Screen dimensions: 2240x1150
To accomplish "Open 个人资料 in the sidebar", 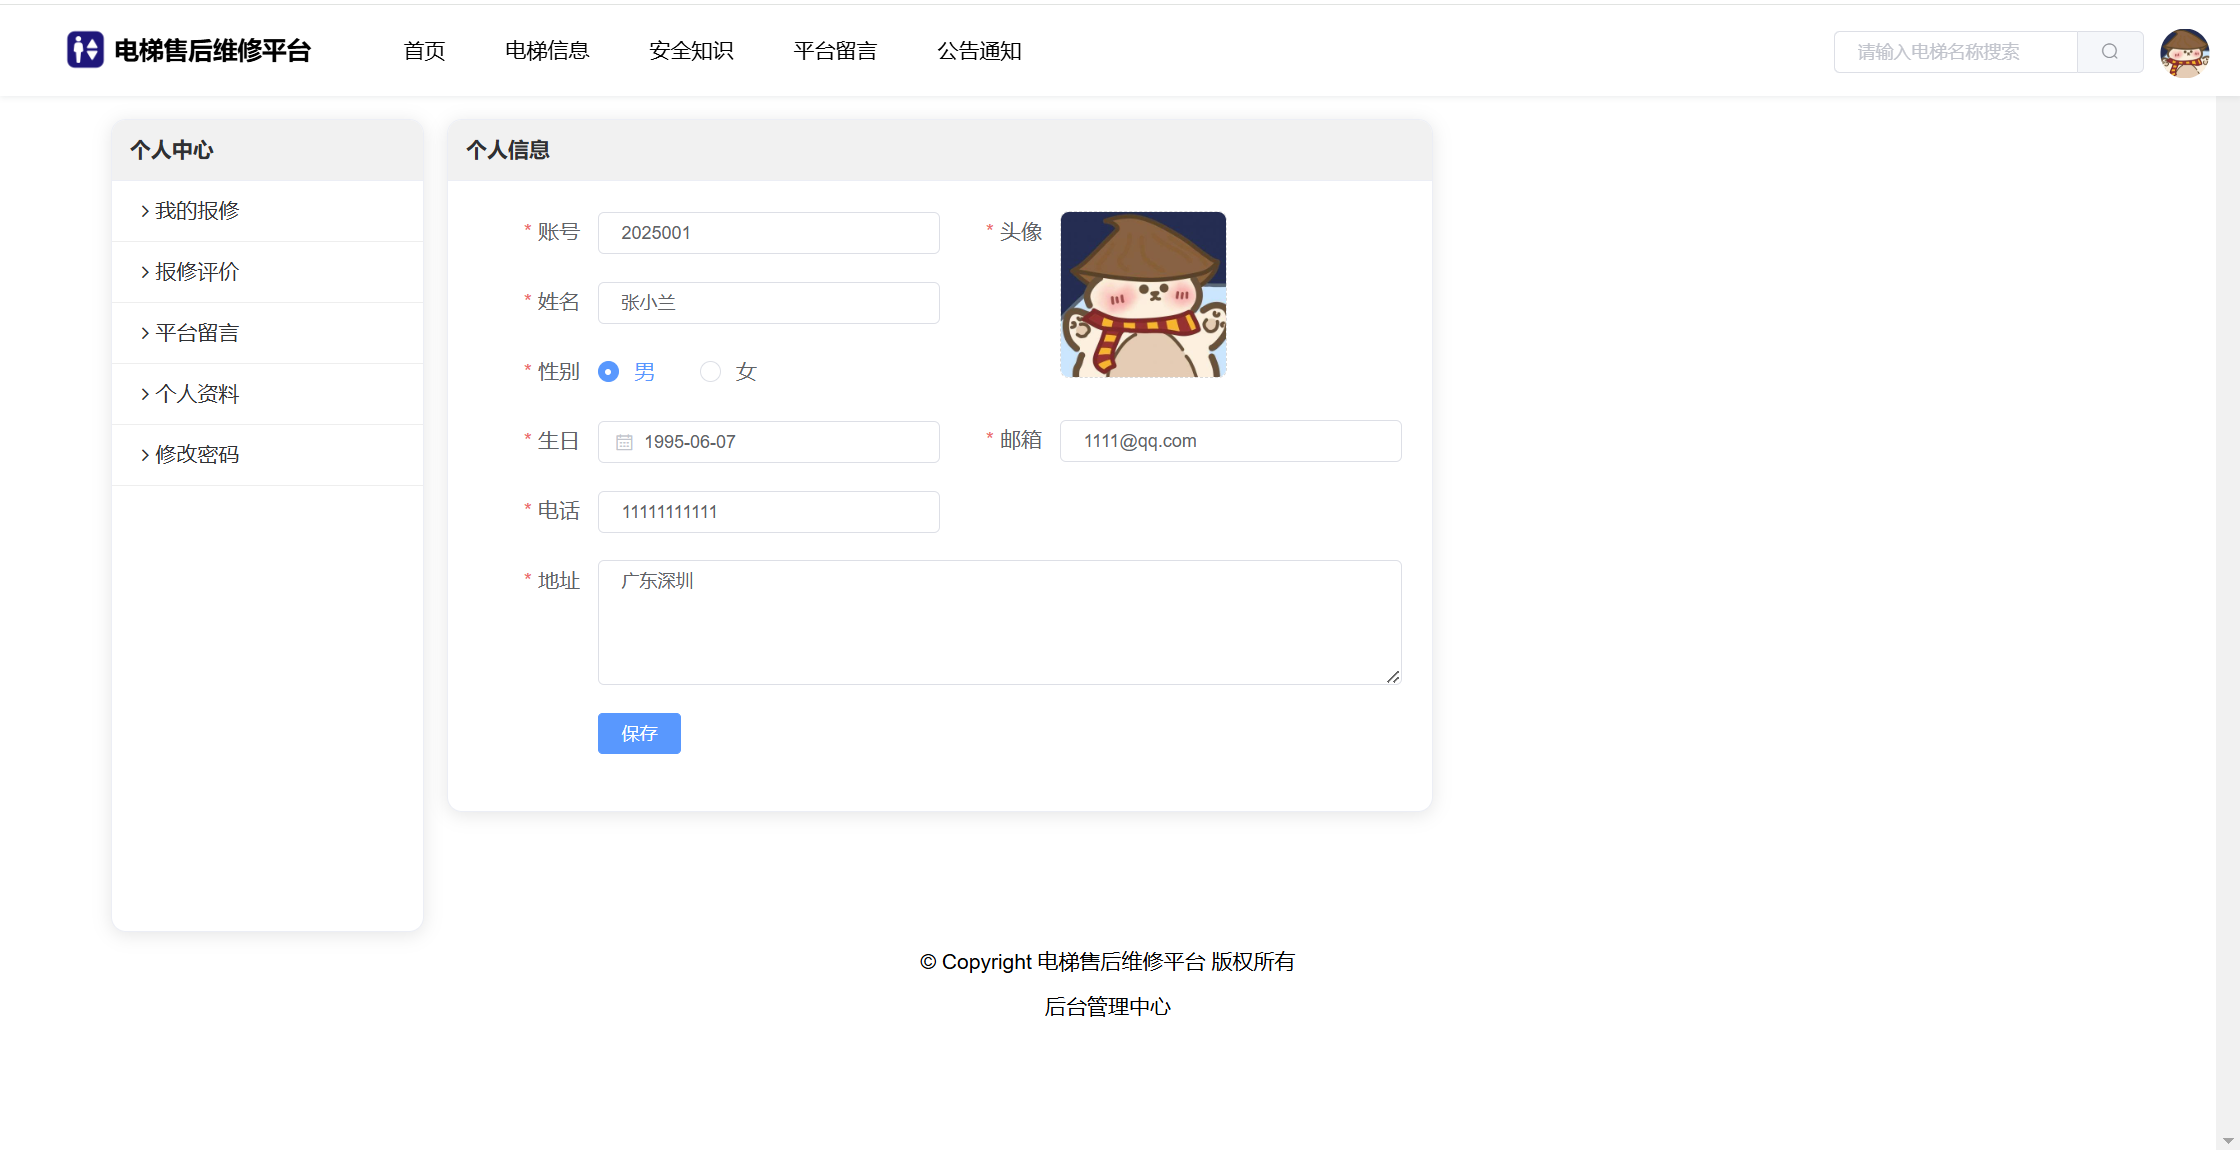I will point(197,394).
